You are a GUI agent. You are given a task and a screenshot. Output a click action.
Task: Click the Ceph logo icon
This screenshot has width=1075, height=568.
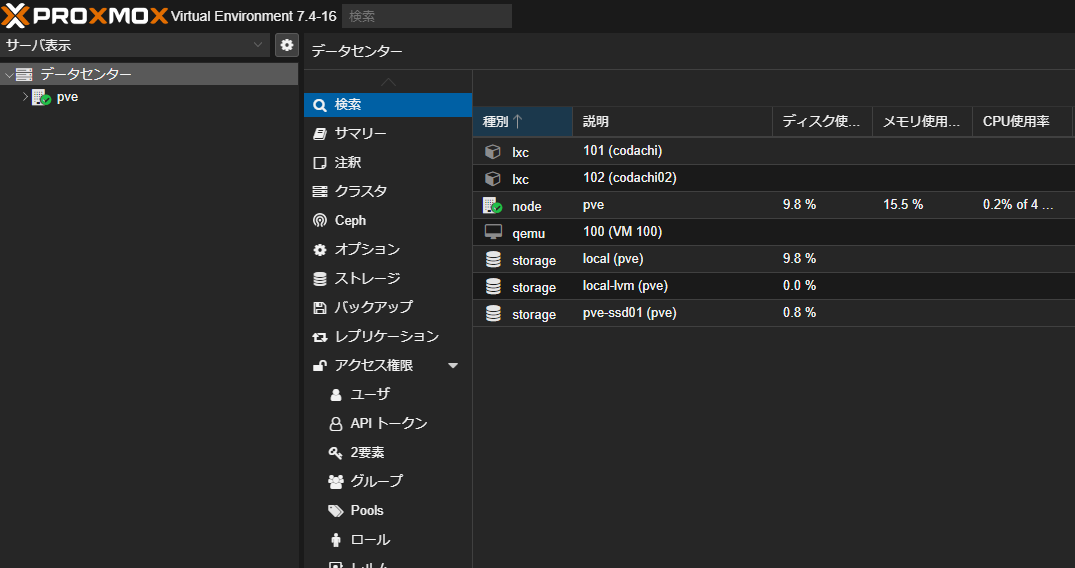[319, 220]
